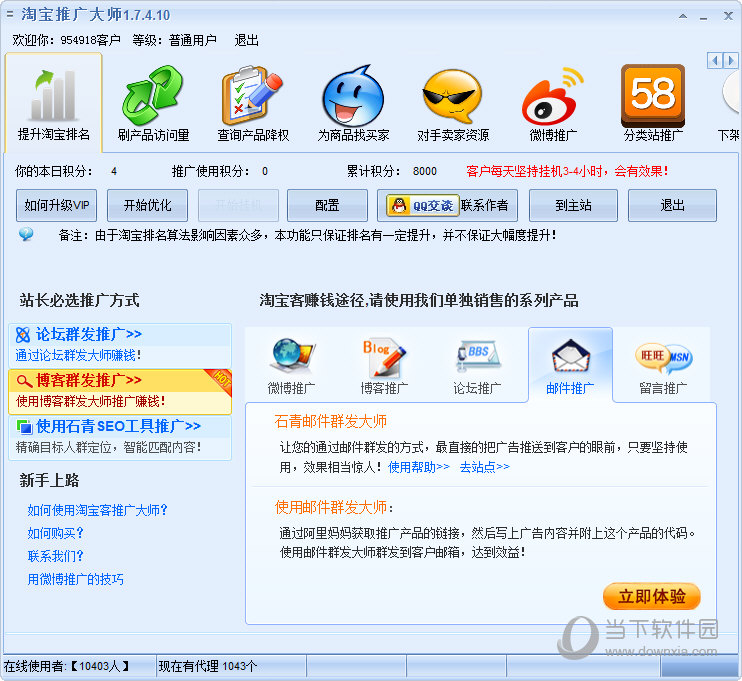Click the 欢迎你: 954918客户 text
Screen dimensions: 742x681
[66, 40]
